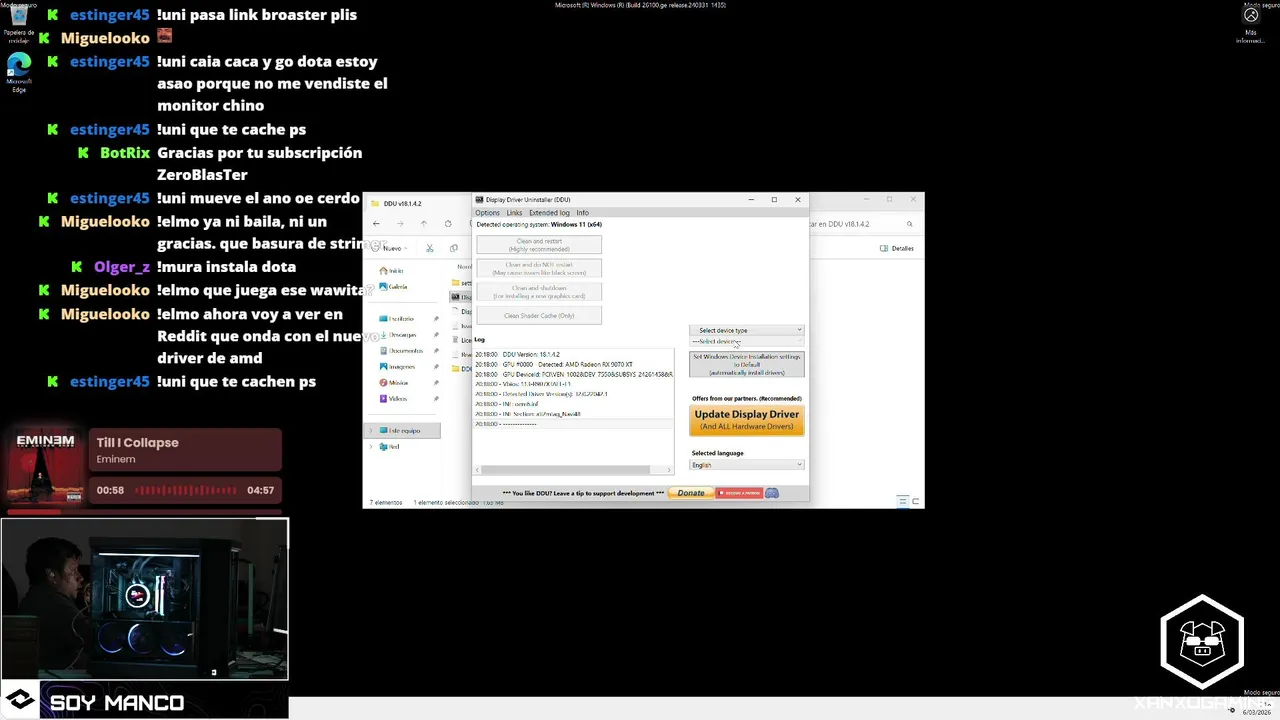Open Videos folder in Explorer sidebar
This screenshot has height=720, width=1280.
point(393,399)
